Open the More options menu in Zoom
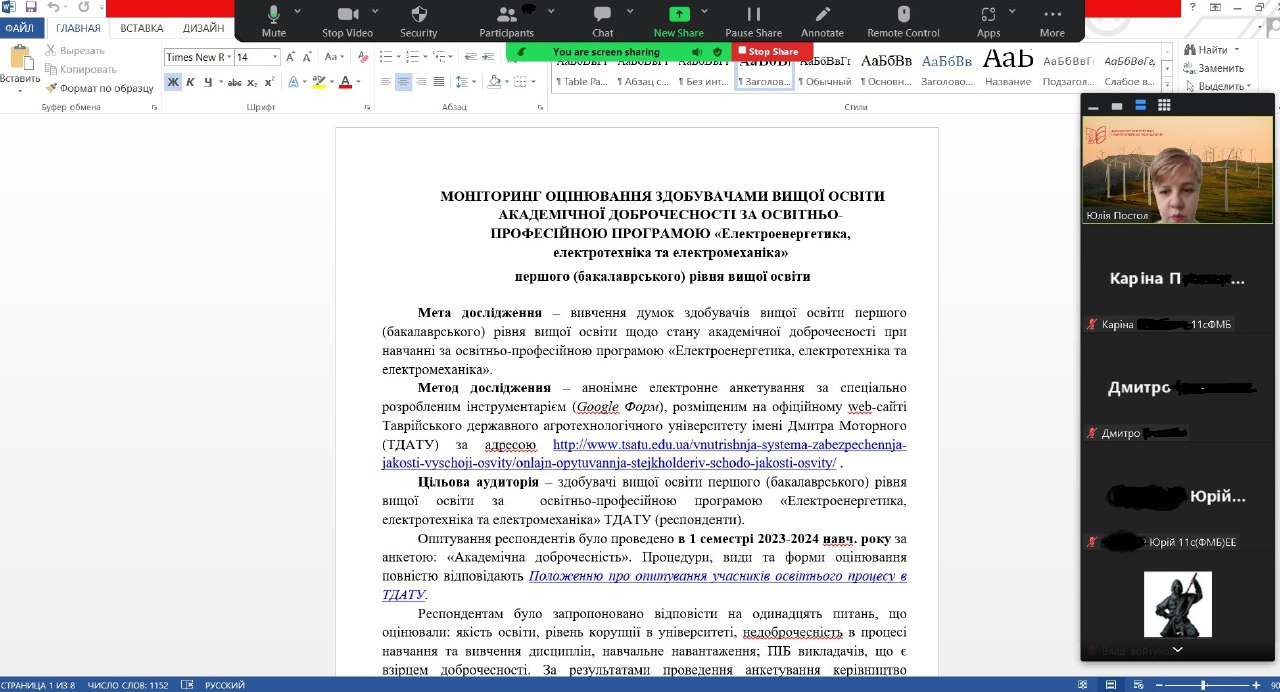The height and width of the screenshot is (692, 1280). (1052, 21)
